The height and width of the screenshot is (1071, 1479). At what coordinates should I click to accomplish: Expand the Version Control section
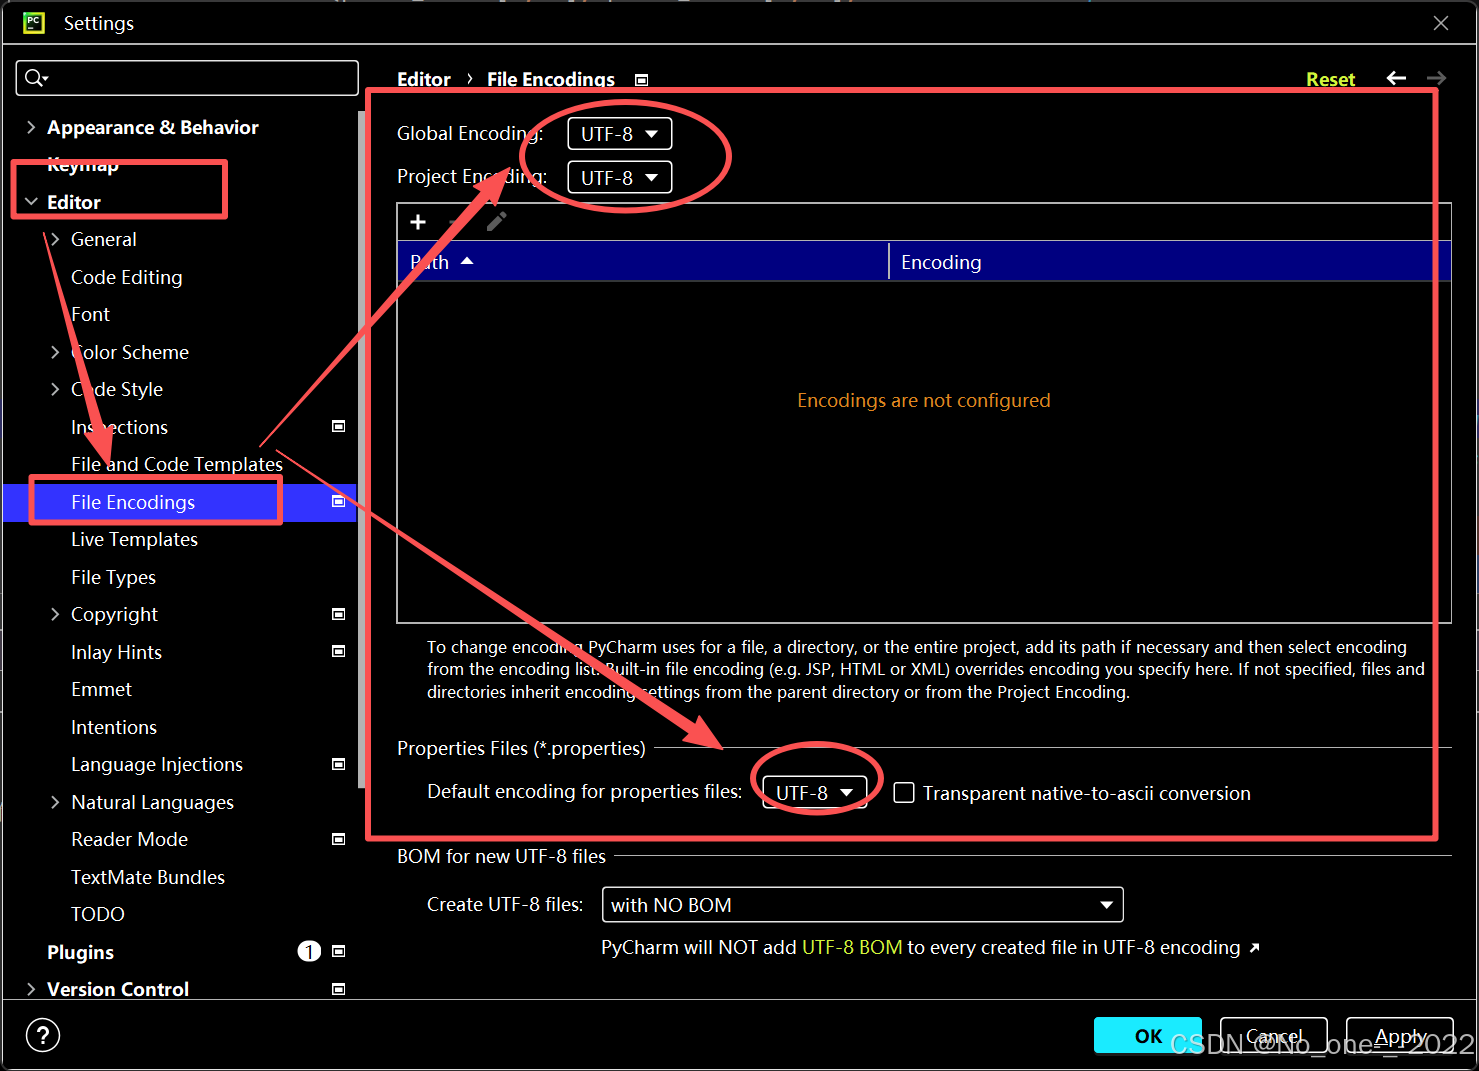[x=31, y=989]
